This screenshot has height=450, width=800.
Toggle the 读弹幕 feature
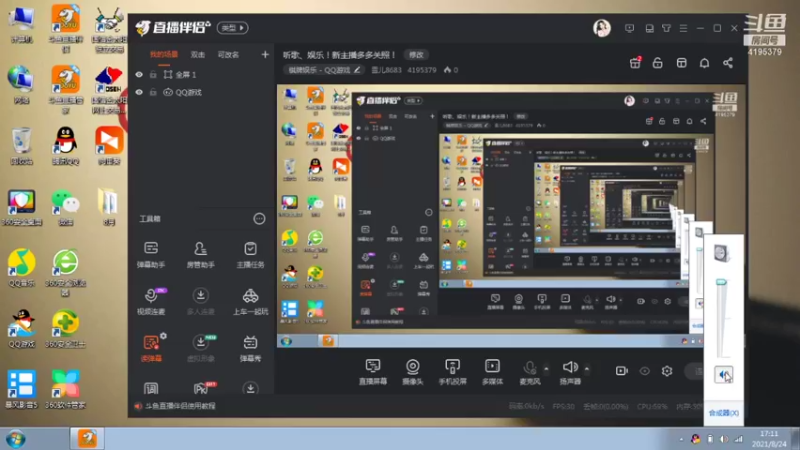(151, 348)
